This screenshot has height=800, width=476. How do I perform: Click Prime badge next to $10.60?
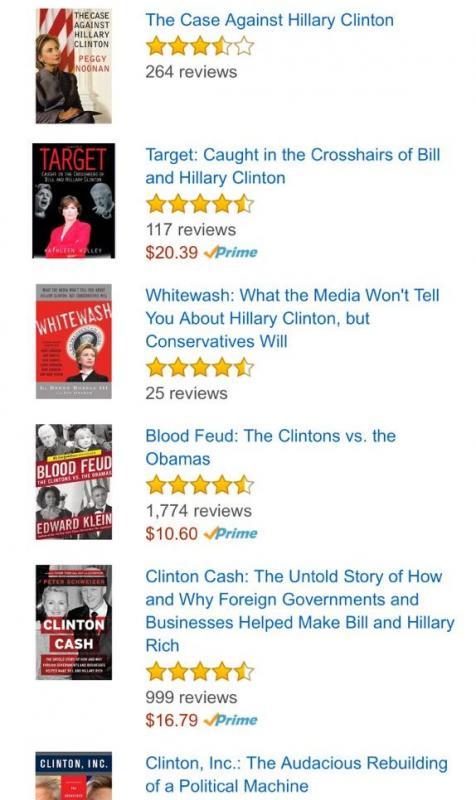pyautogui.click(x=231, y=533)
